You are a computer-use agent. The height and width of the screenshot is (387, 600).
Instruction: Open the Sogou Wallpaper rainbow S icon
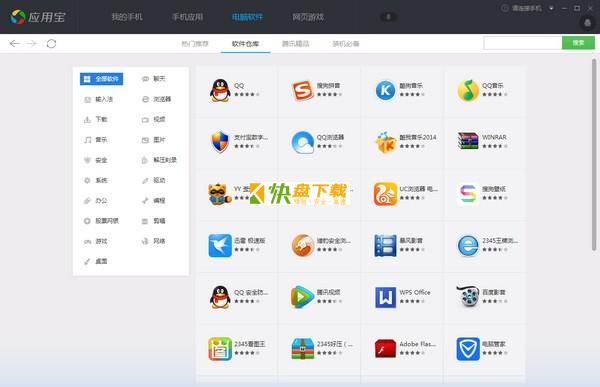(x=468, y=194)
